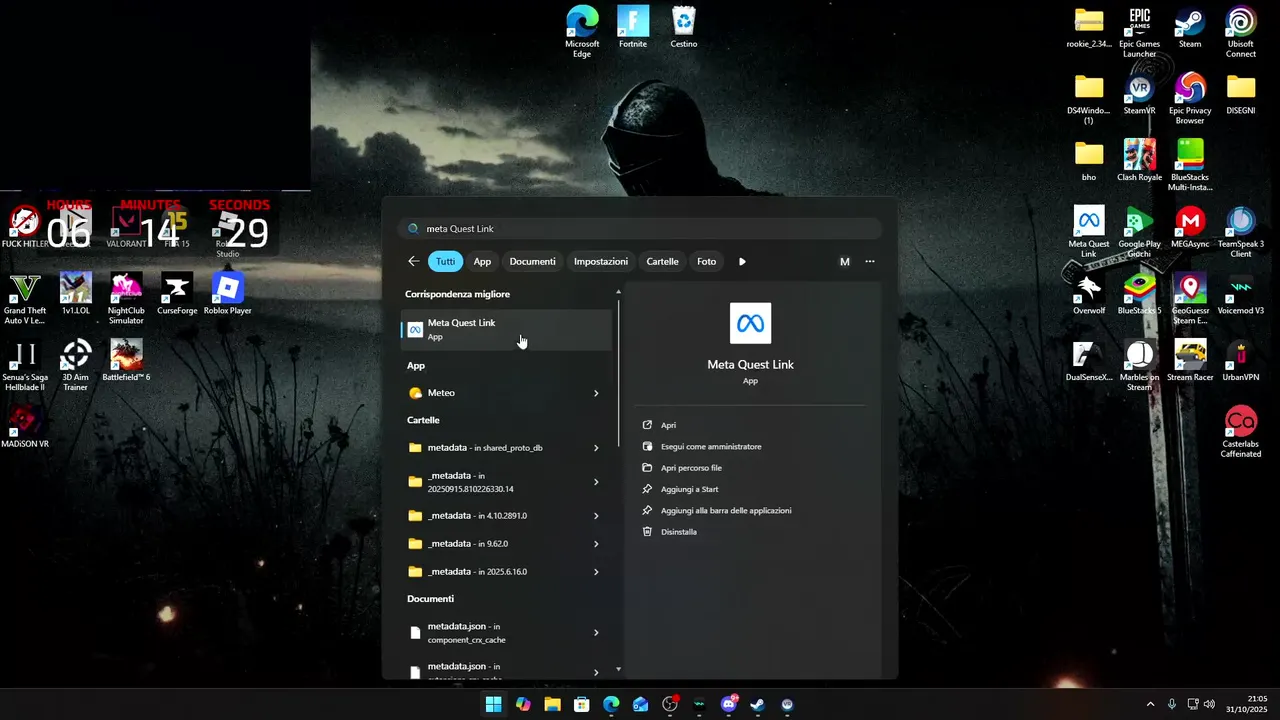Select the Steam desktop shortcut
The width and height of the screenshot is (1280, 720).
pos(1190,28)
